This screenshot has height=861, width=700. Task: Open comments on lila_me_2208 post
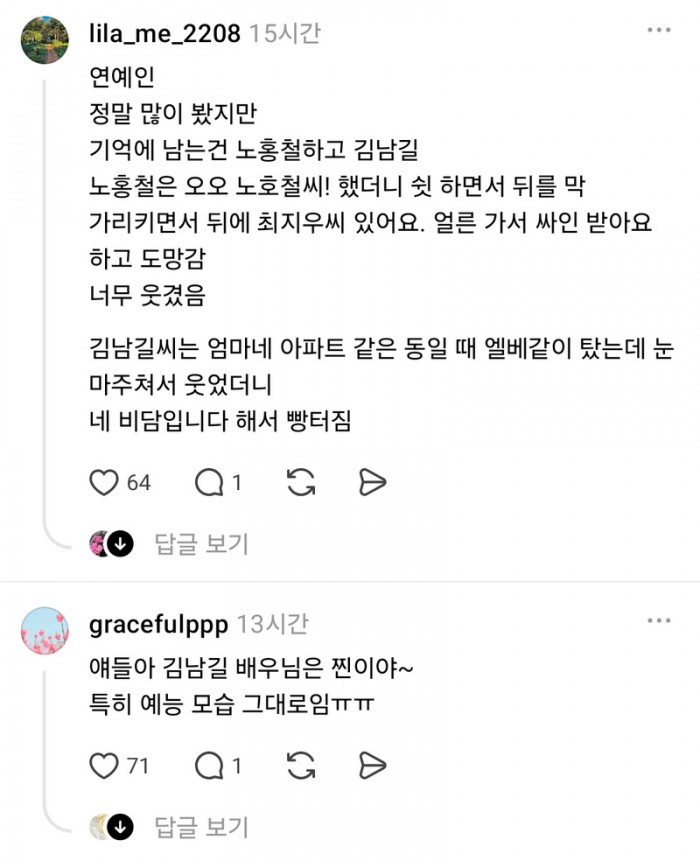(x=209, y=483)
